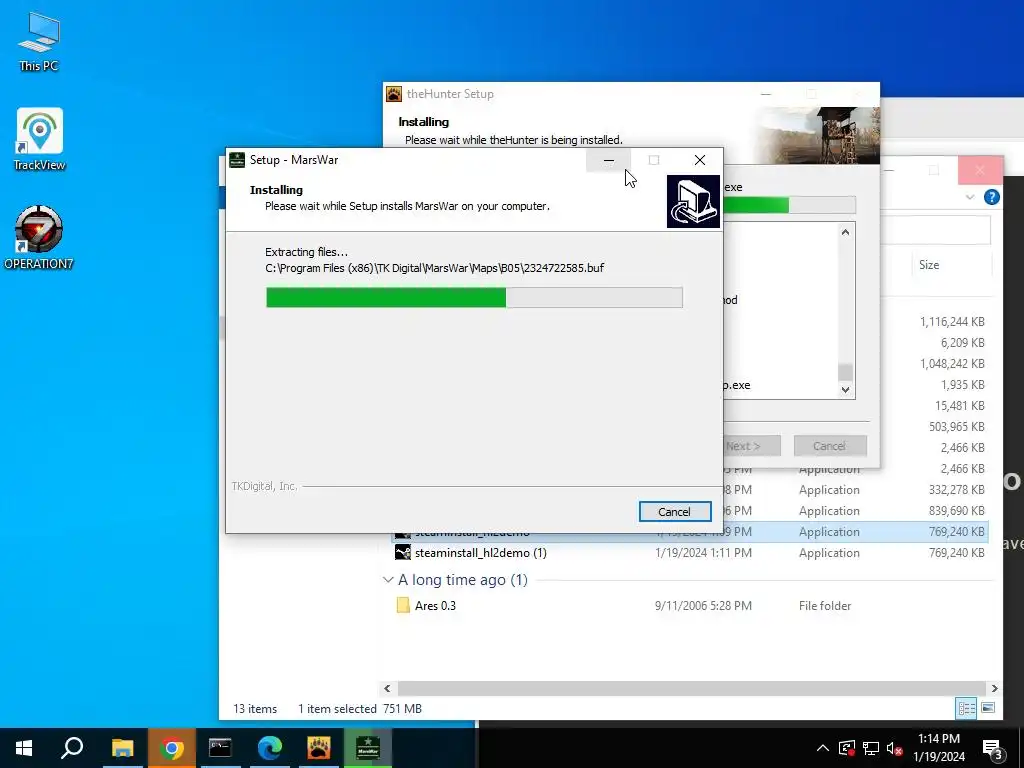
Task: Open the Windows Start menu
Action: point(24,748)
